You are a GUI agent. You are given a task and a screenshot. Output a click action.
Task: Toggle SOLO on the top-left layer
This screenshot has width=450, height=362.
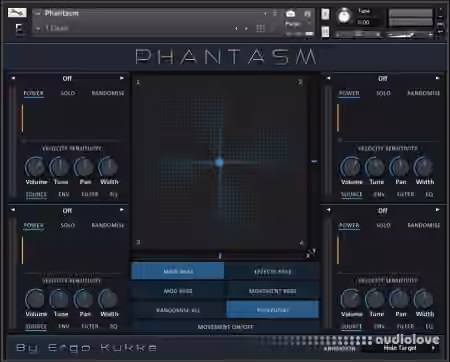coord(68,93)
